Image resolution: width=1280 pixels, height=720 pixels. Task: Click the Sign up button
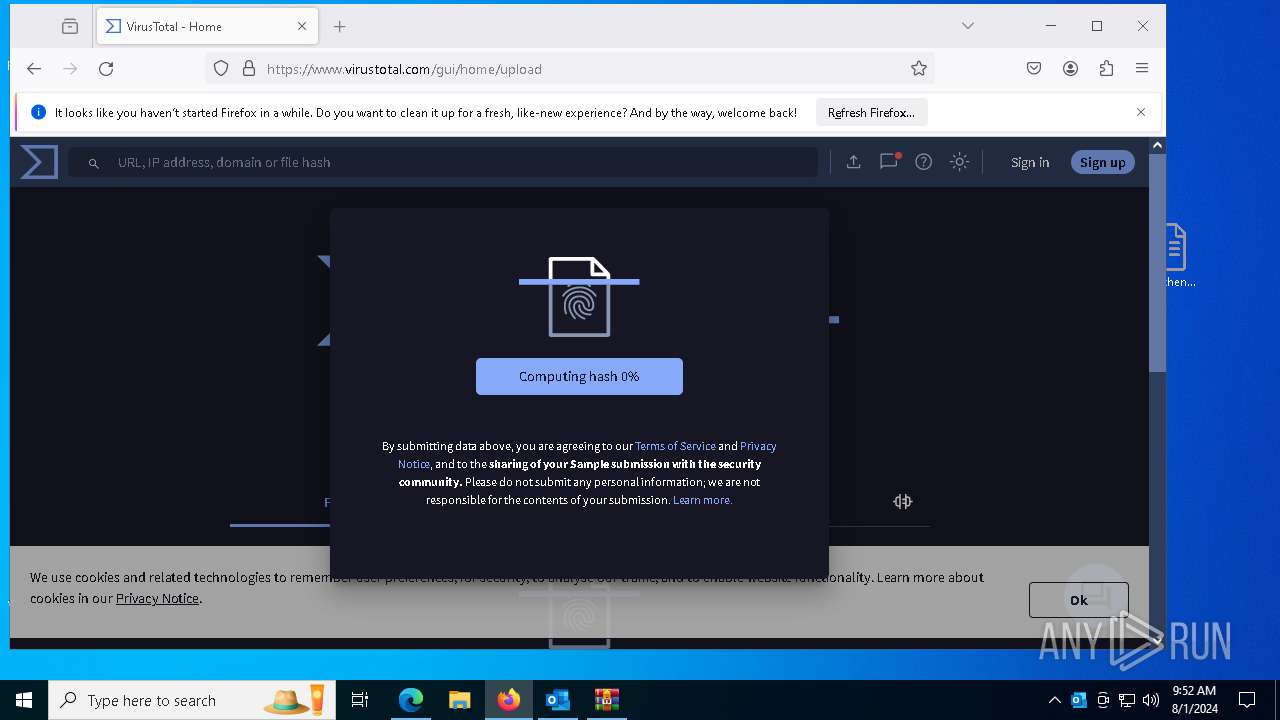[x=1102, y=162]
